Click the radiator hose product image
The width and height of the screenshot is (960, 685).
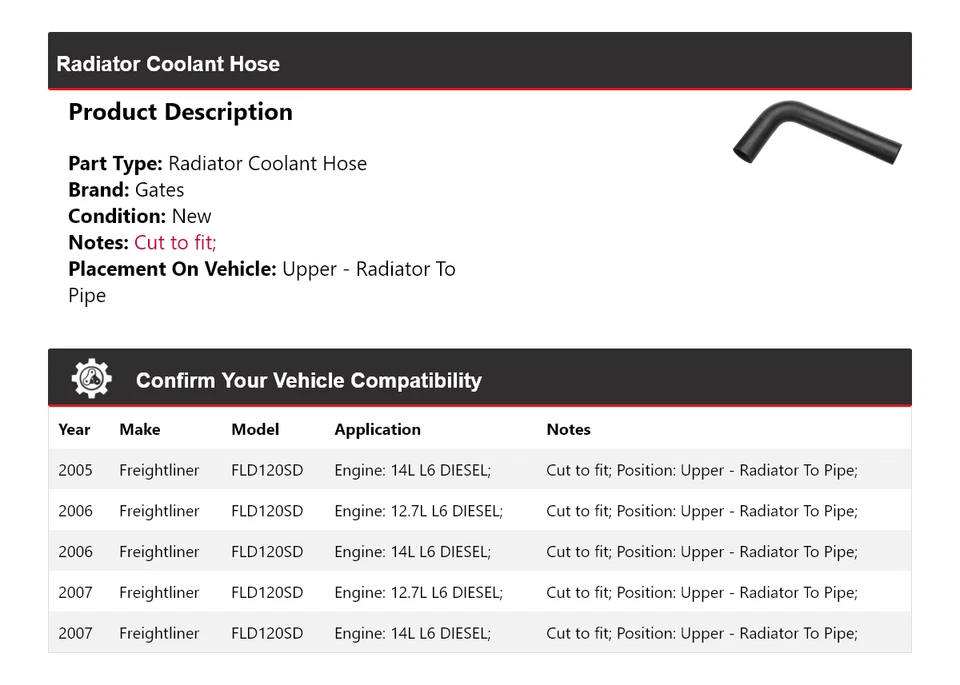817,132
